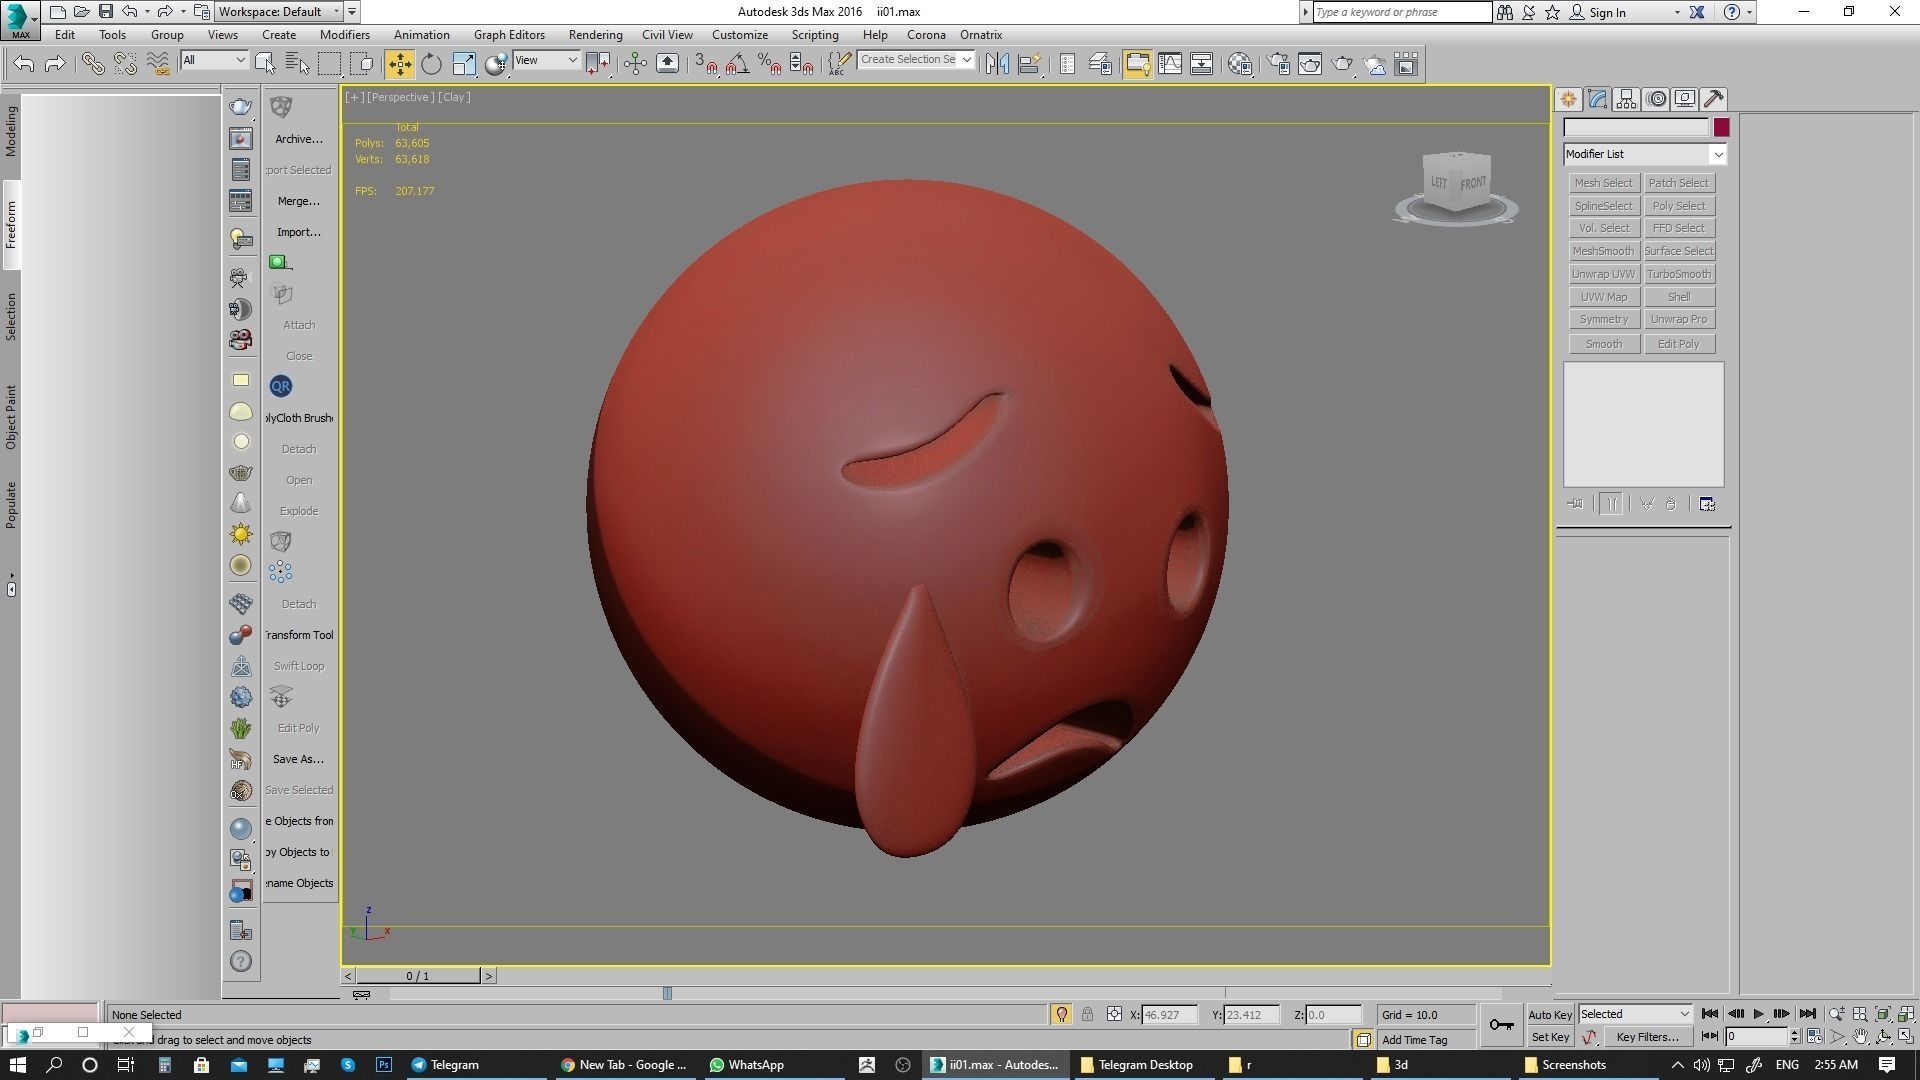Expand the Sign In dropdown arrow
The width and height of the screenshot is (1920, 1080).
coord(1677,12)
